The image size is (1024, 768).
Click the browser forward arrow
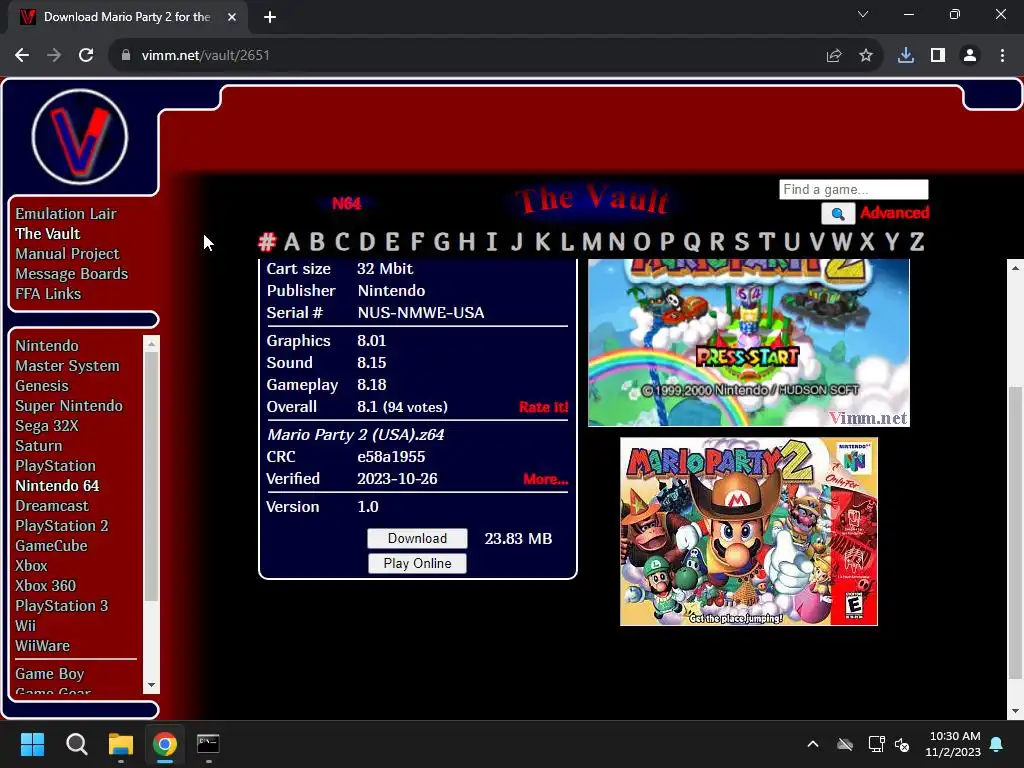pyautogui.click(x=54, y=56)
